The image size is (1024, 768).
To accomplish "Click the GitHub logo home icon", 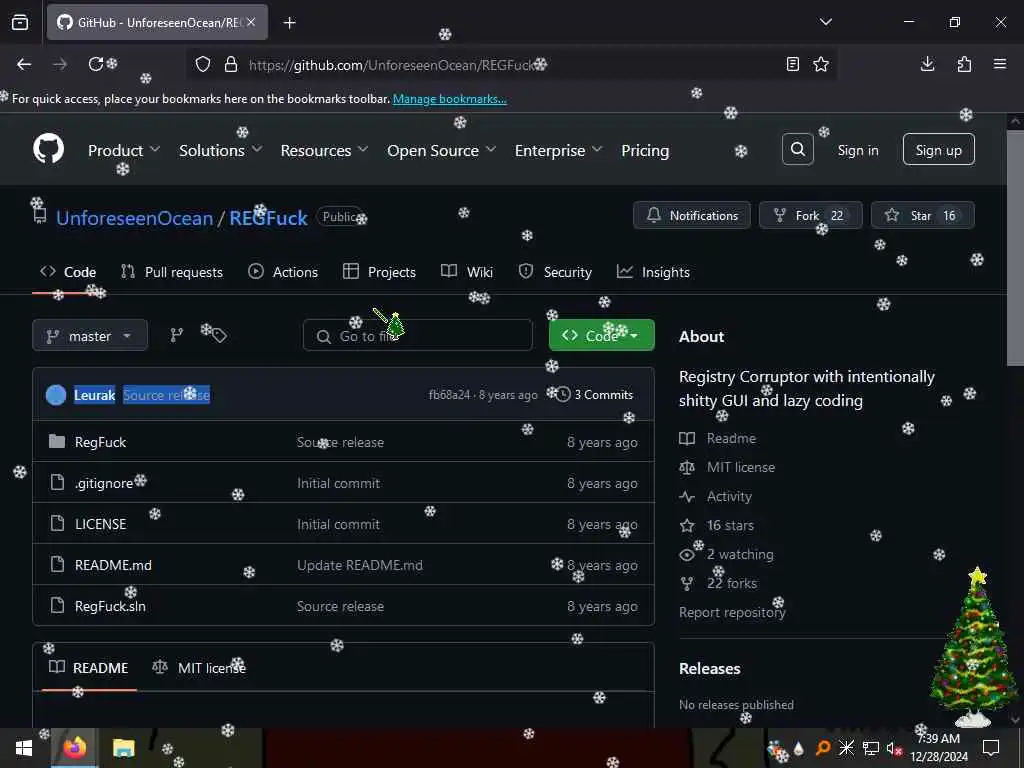I will click(48, 149).
